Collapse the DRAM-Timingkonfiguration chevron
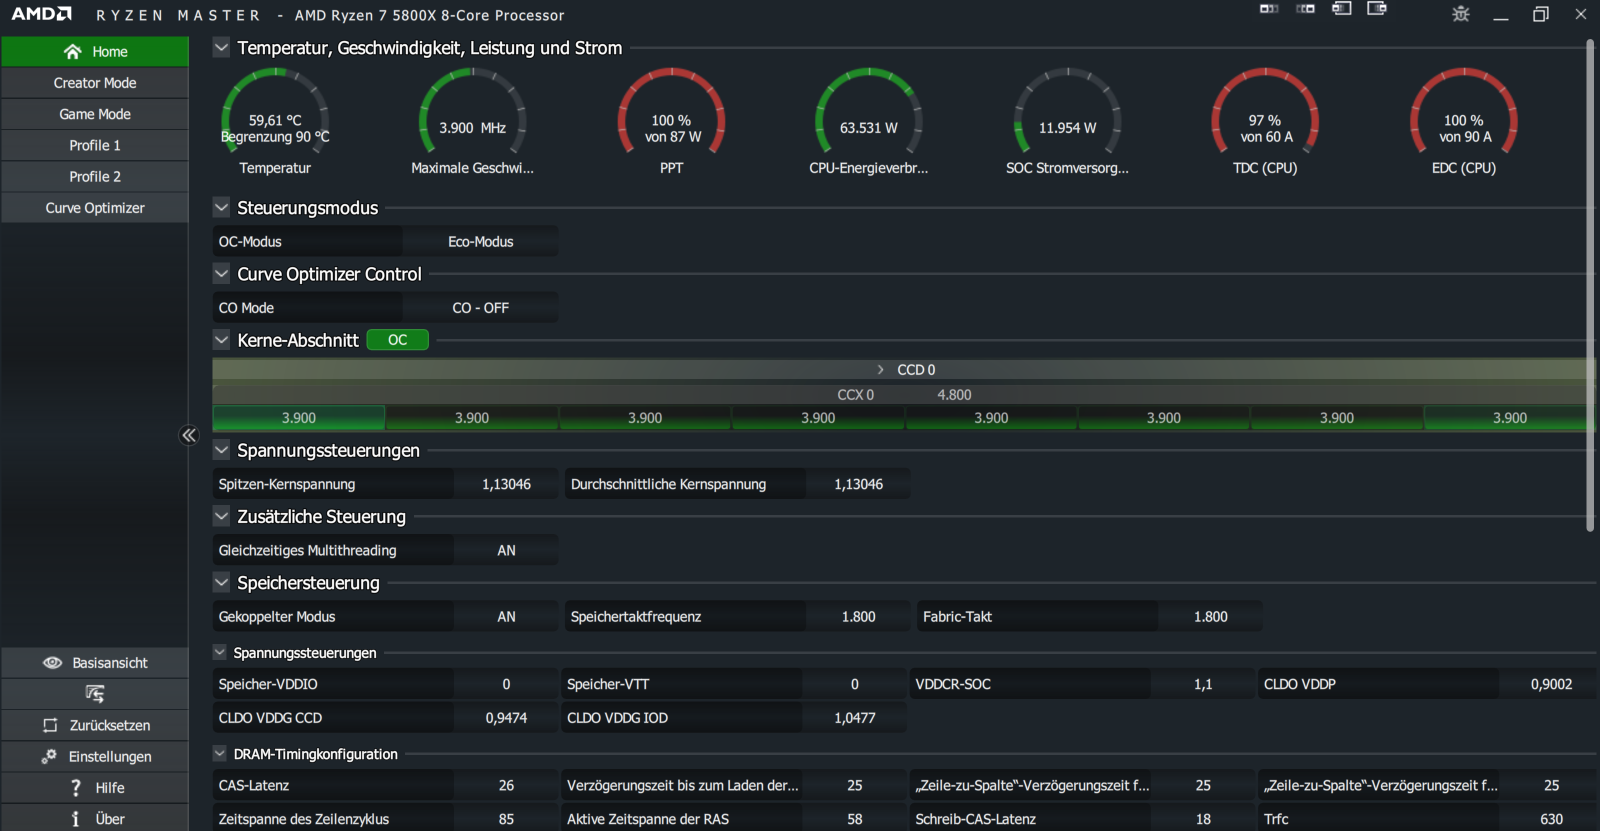 coord(220,753)
